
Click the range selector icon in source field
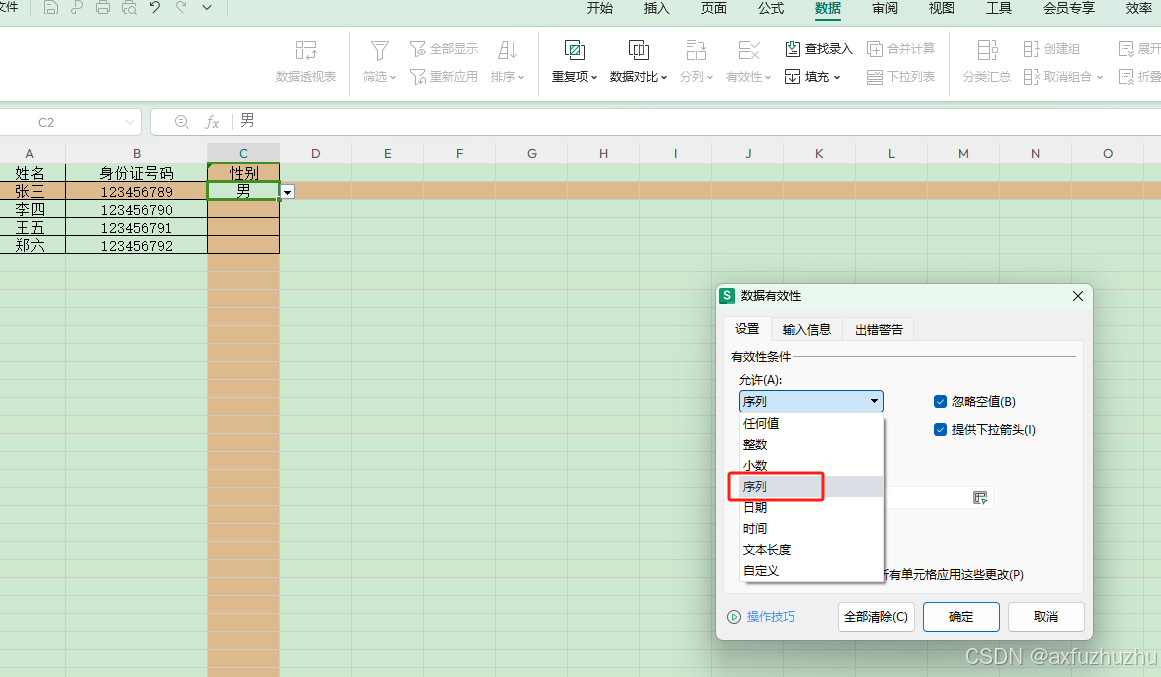click(x=980, y=498)
